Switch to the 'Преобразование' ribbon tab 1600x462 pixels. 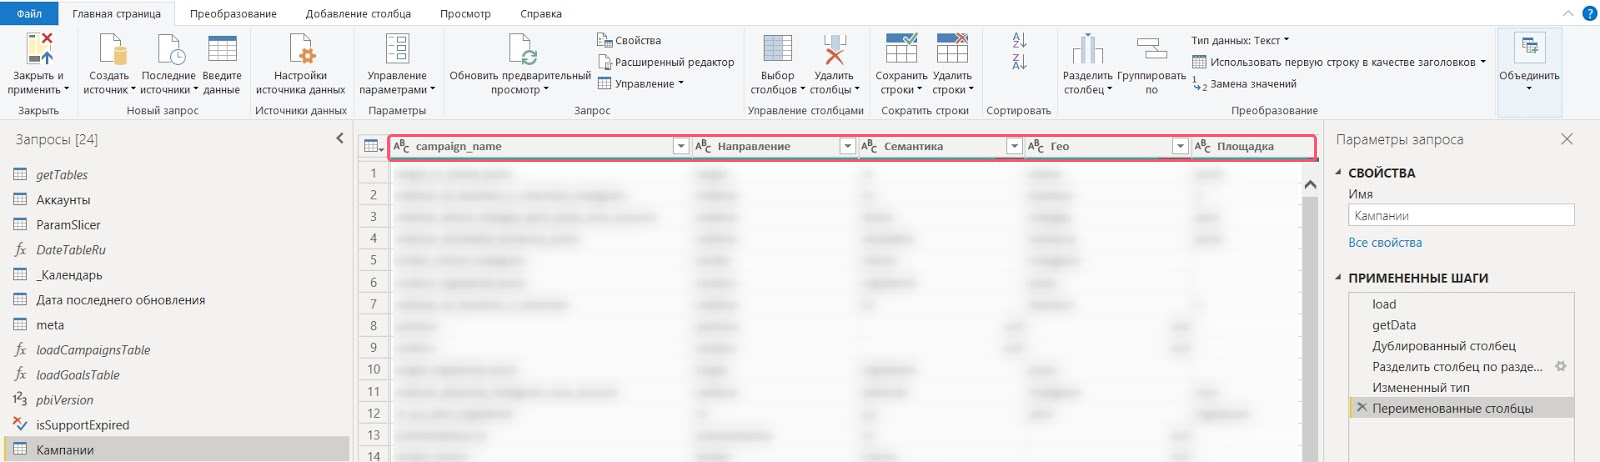click(233, 14)
